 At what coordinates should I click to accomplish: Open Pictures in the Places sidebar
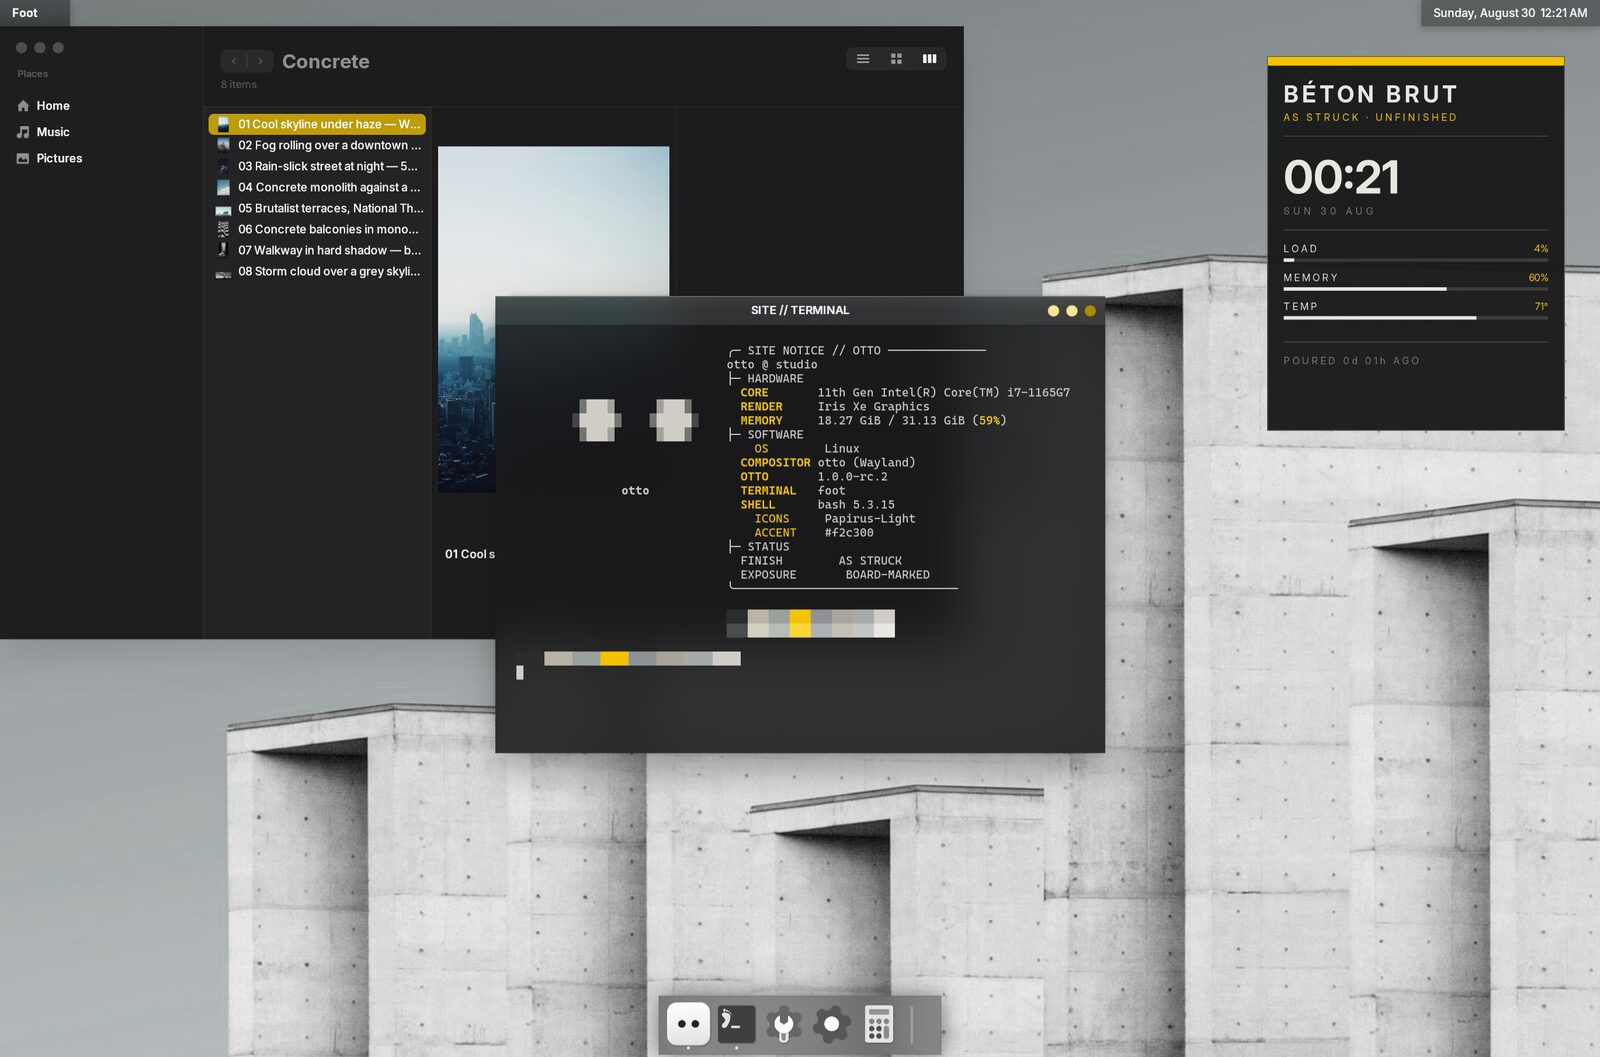(49, 158)
